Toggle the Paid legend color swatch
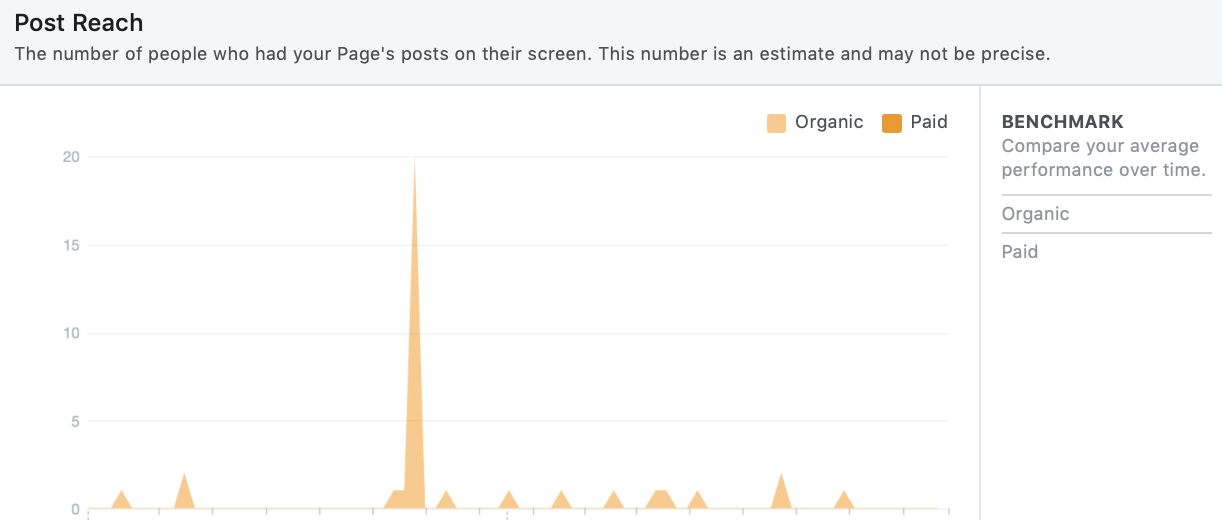This screenshot has width=1222, height=520. [892, 123]
